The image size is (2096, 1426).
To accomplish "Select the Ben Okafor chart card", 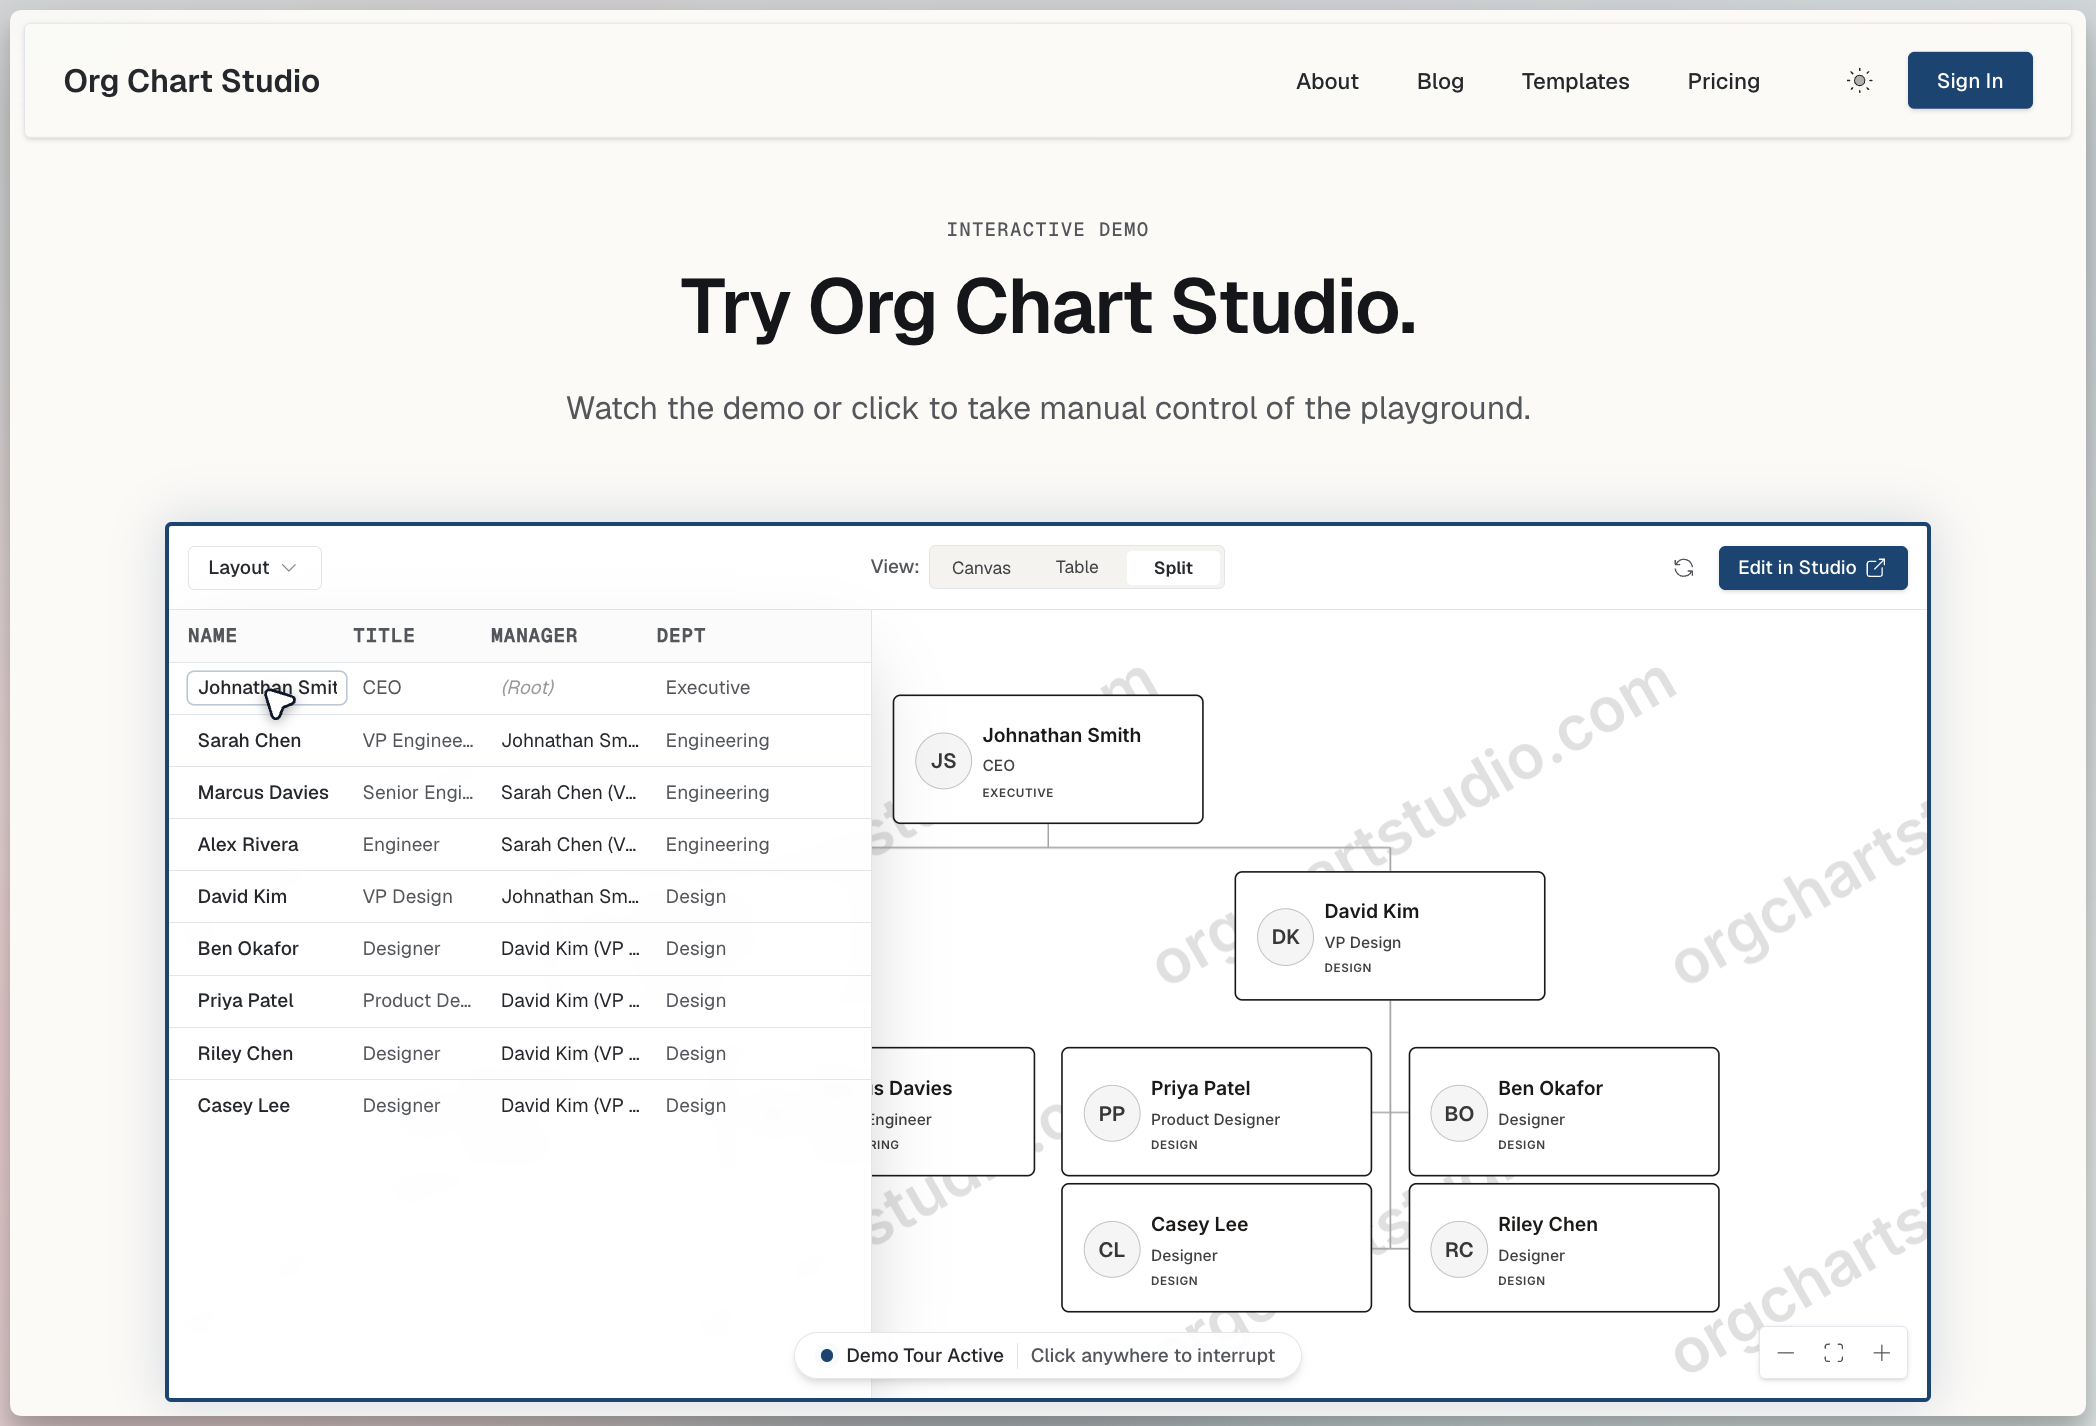I will pos(1564,1112).
